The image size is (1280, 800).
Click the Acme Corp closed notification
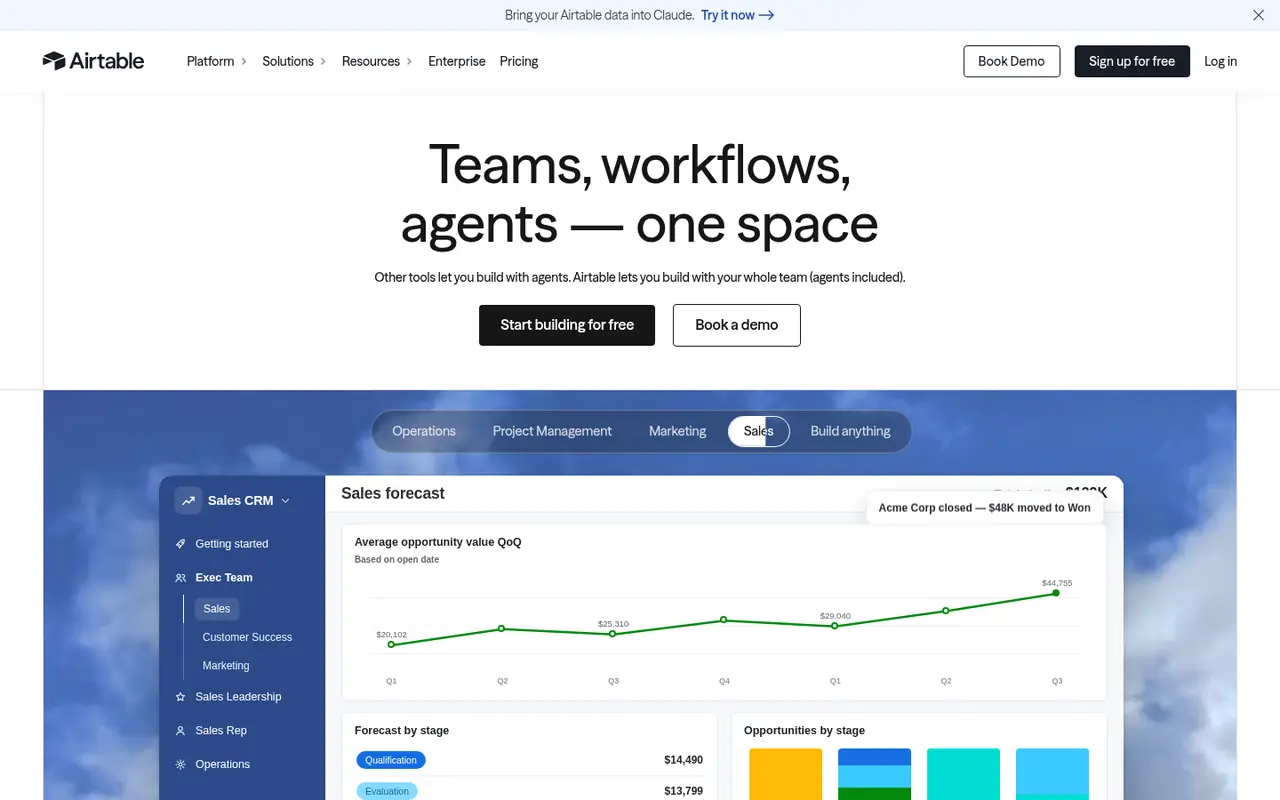(x=985, y=508)
